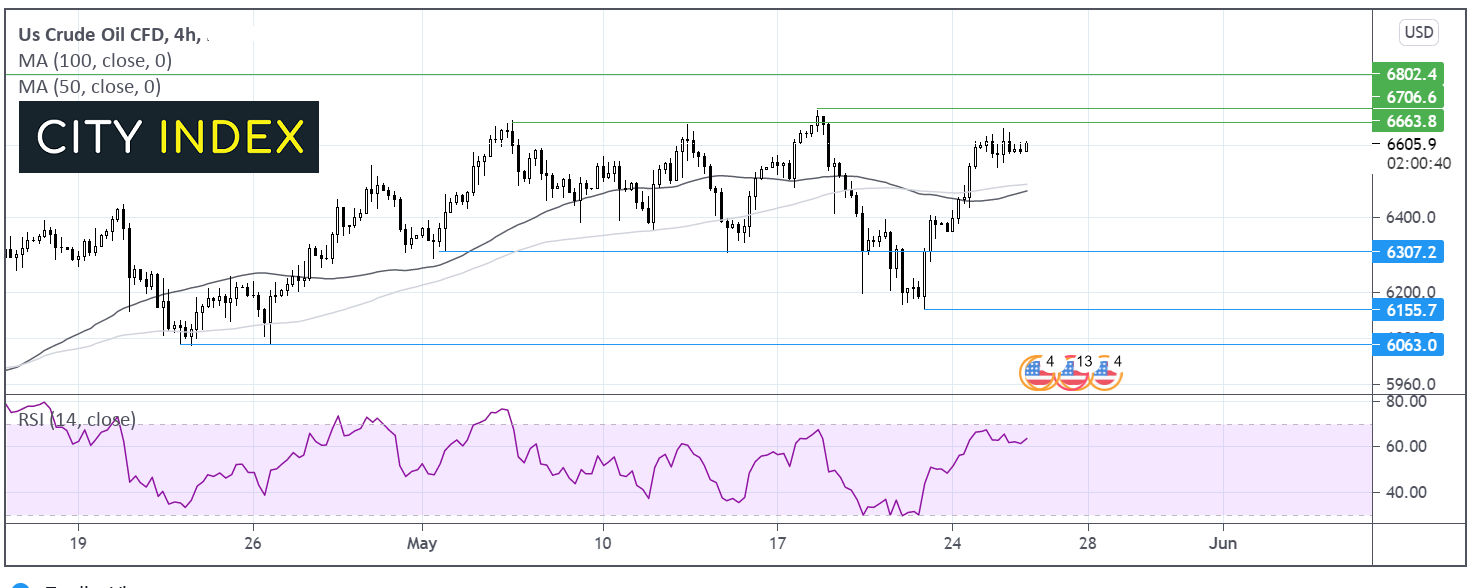This screenshot has height=588, width=1476.
Task: Click the 02:00:40 candle countdown timer
Action: (x=1411, y=164)
